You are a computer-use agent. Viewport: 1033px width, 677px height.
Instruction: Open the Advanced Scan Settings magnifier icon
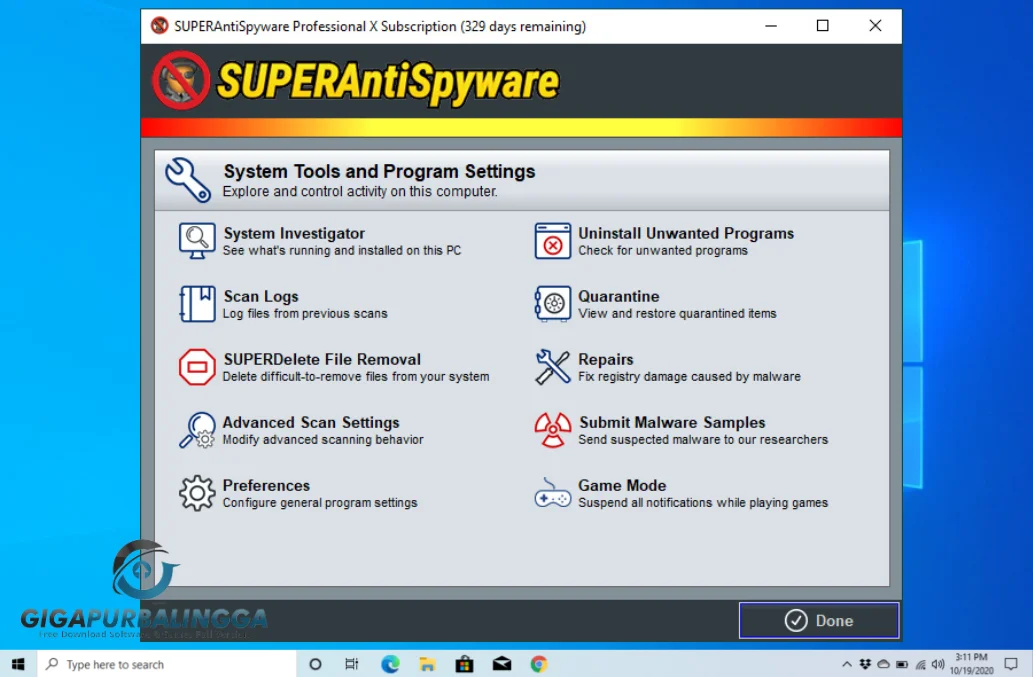197,430
